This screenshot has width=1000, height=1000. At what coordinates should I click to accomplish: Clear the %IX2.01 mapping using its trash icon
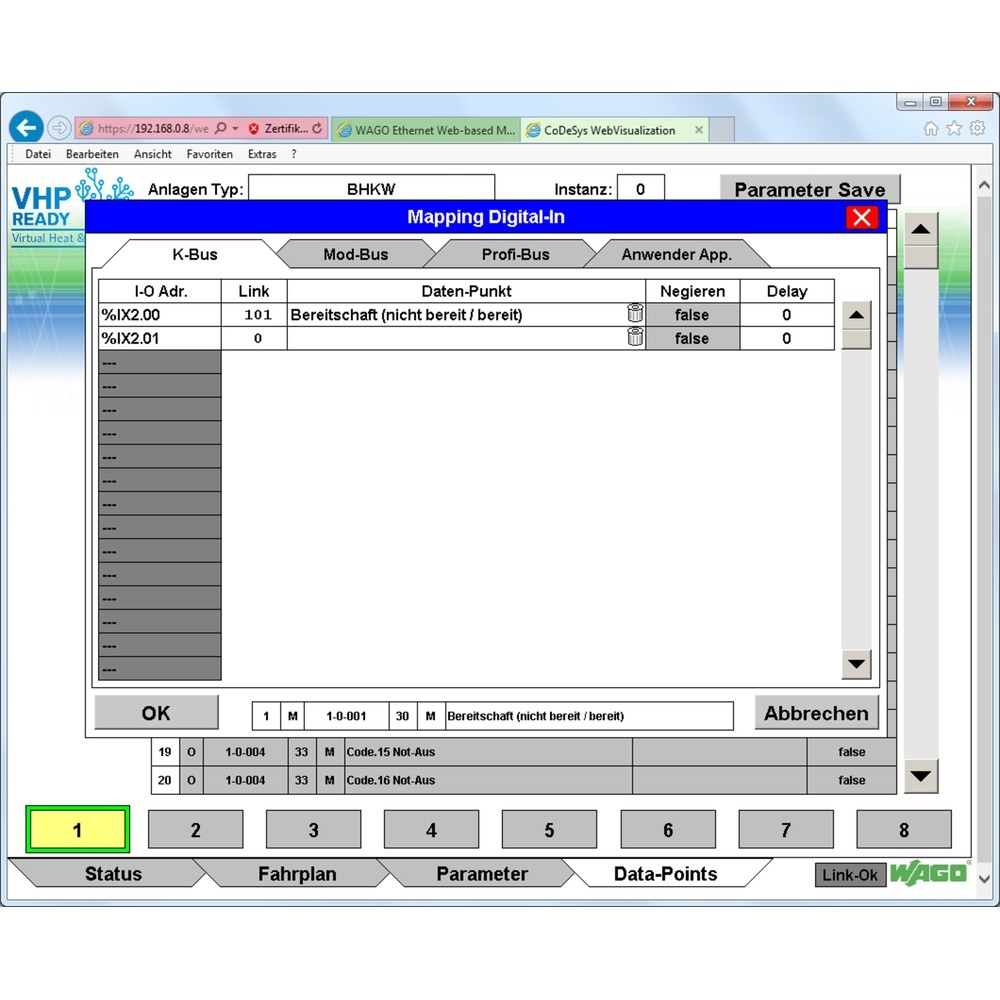pos(635,337)
